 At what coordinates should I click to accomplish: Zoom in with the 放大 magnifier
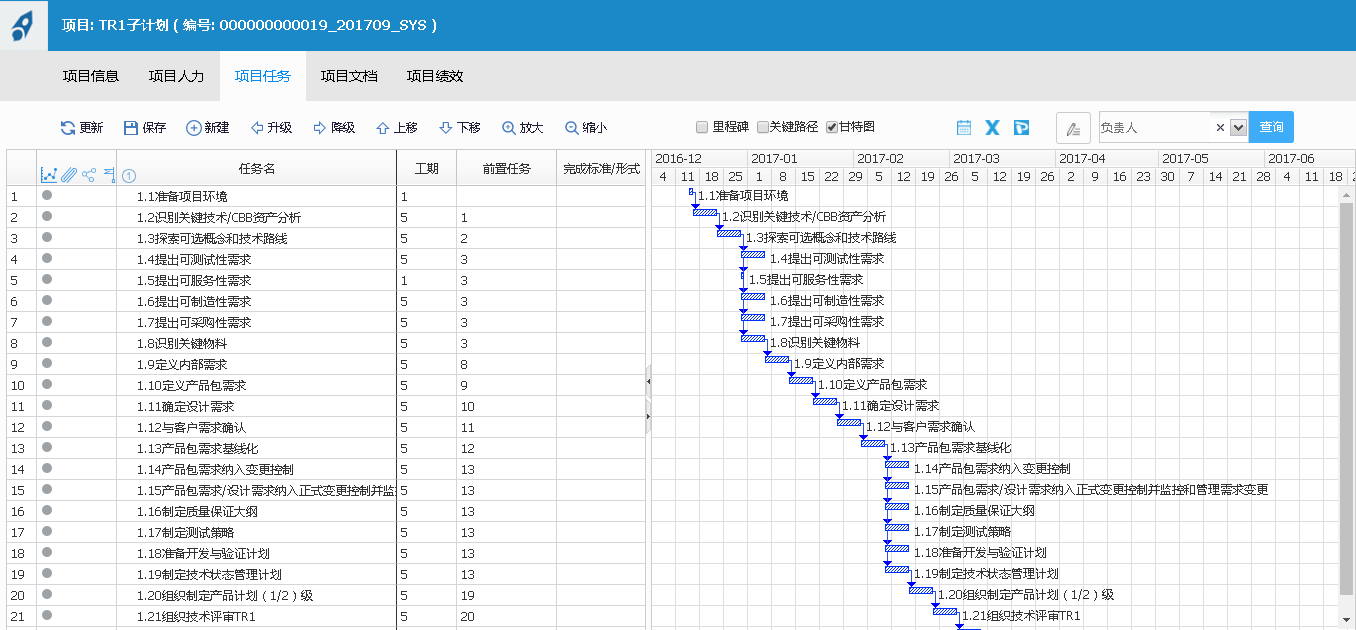pyautogui.click(x=509, y=128)
